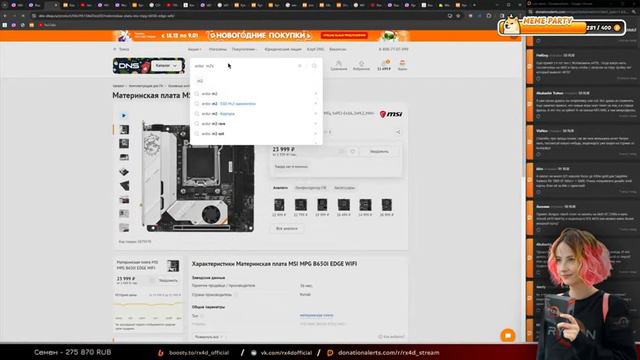Click first breadcrumb link above product title
The image size is (640, 360).
pyautogui.click(x=118, y=86)
